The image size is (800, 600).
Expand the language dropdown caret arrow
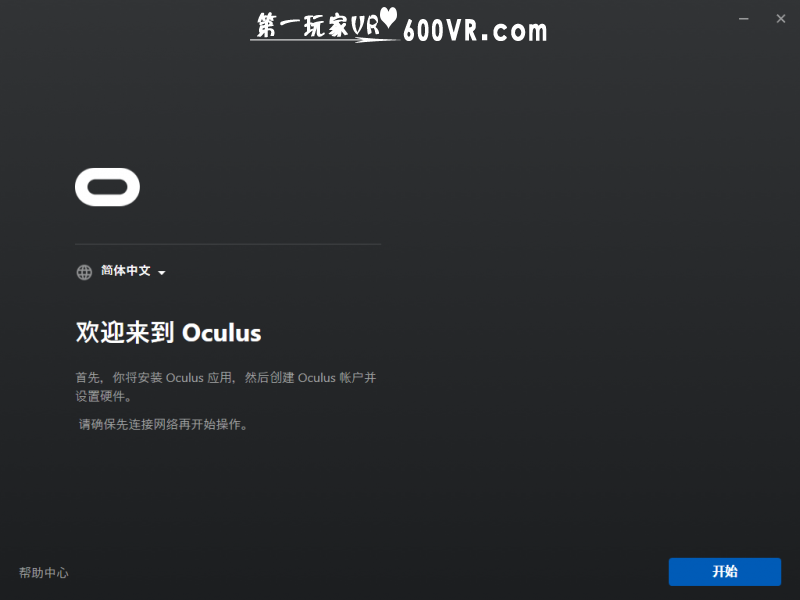162,272
